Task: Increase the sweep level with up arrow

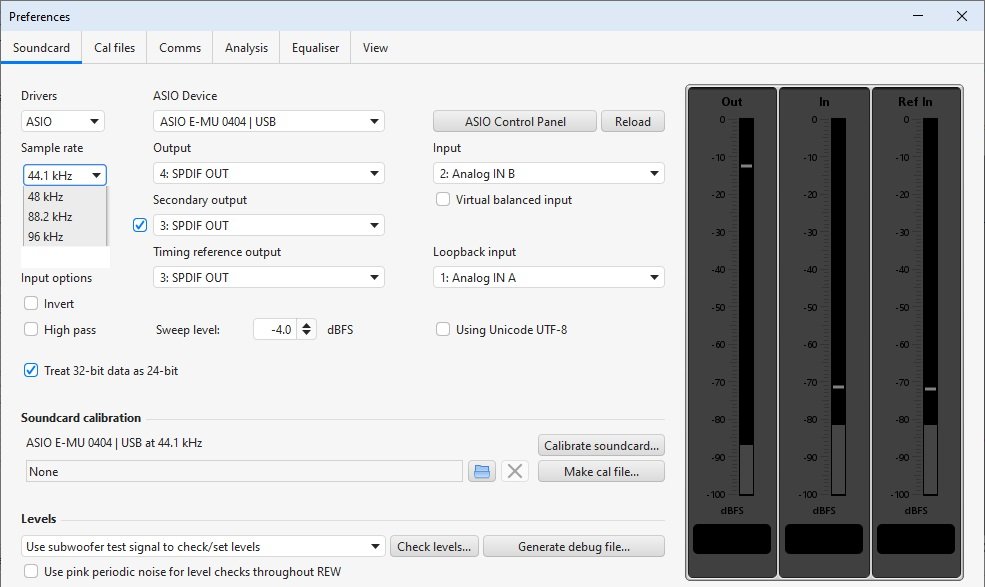Action: [x=307, y=325]
